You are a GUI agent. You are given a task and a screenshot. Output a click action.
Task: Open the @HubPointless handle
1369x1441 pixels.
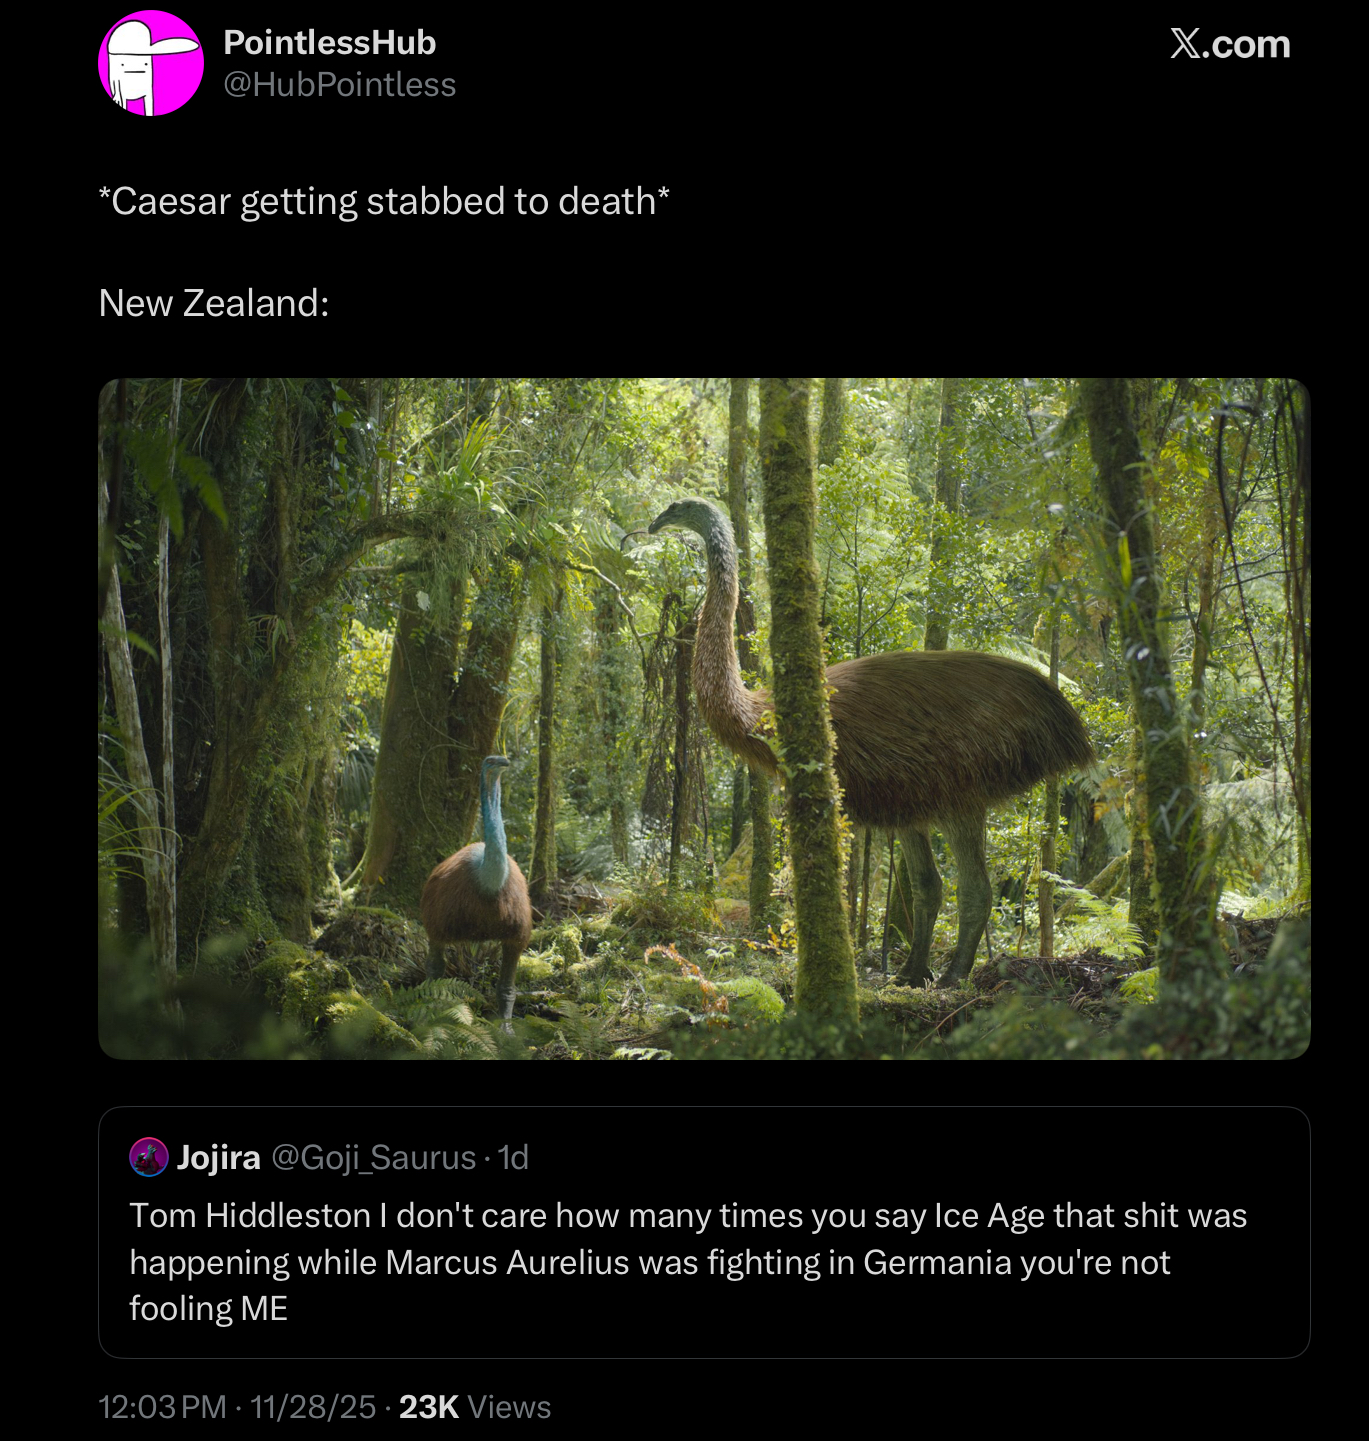pyautogui.click(x=339, y=85)
